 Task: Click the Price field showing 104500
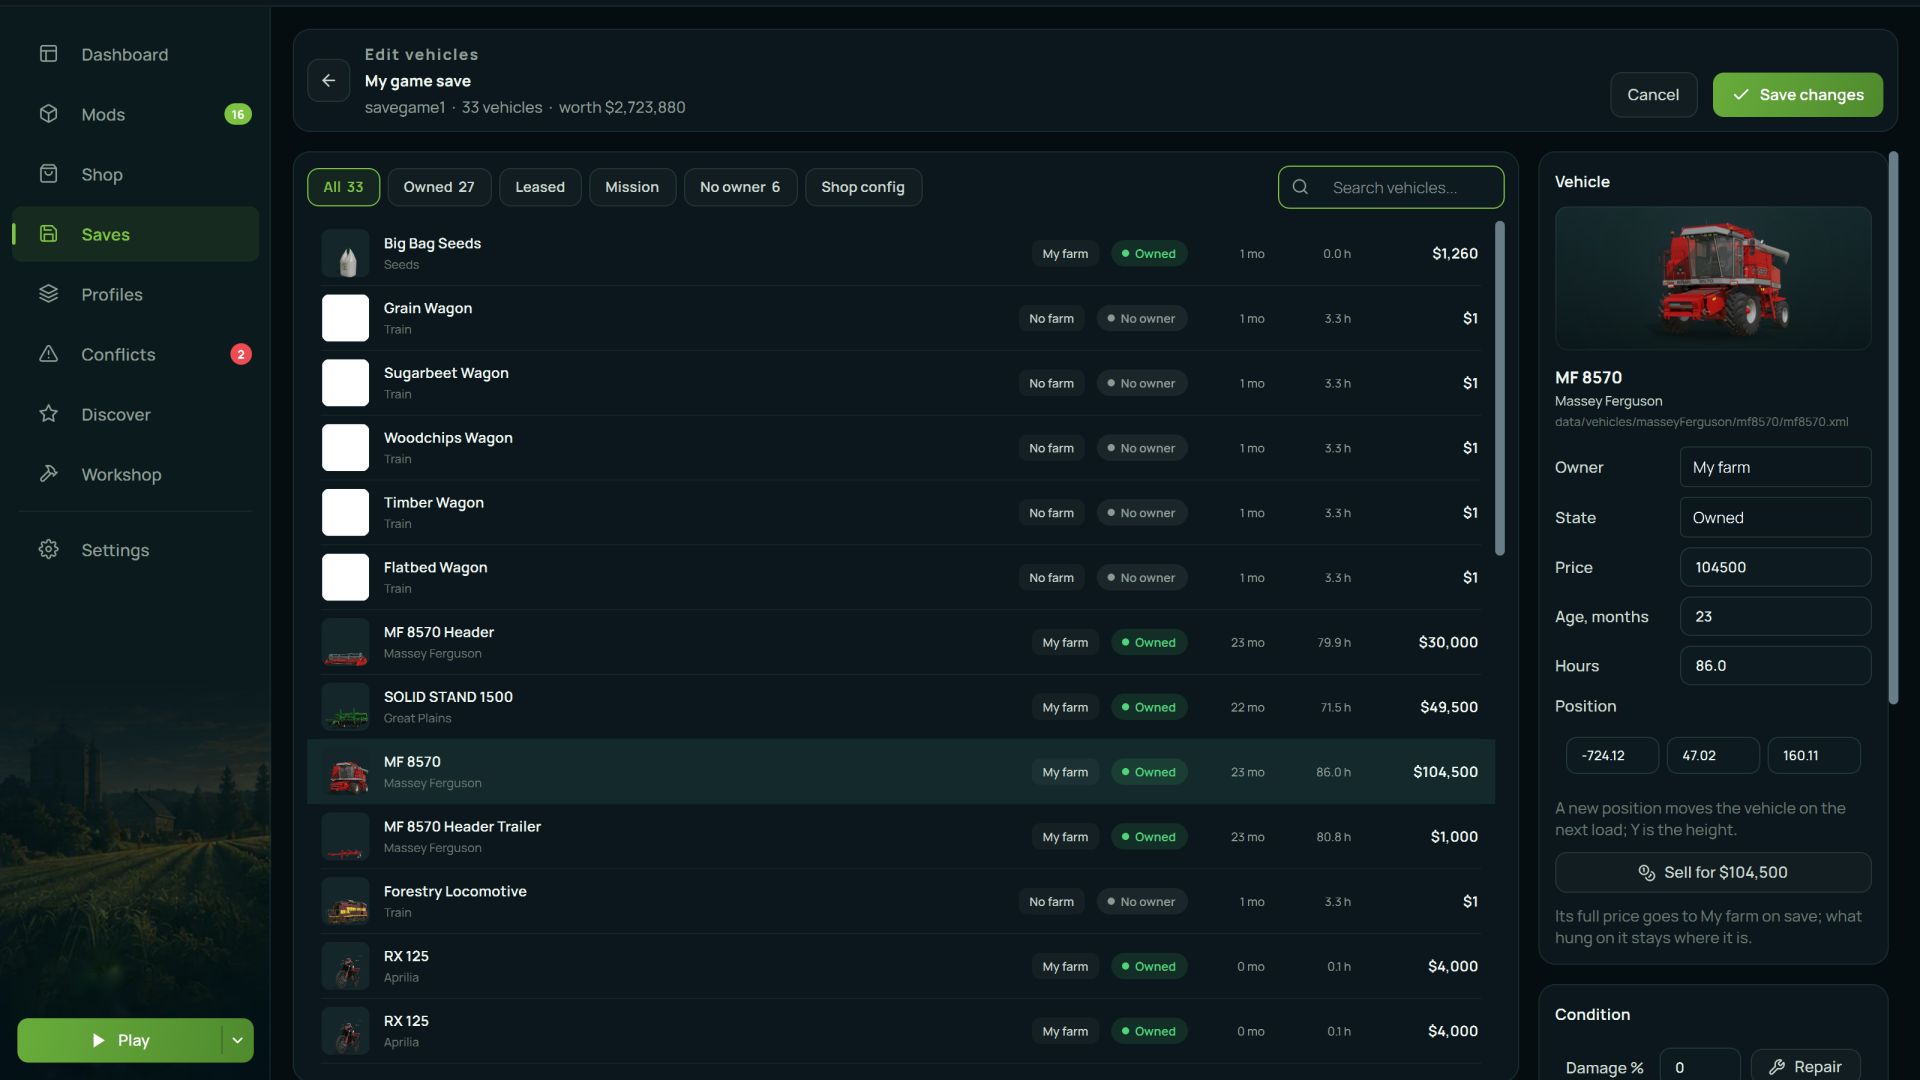(x=1775, y=567)
